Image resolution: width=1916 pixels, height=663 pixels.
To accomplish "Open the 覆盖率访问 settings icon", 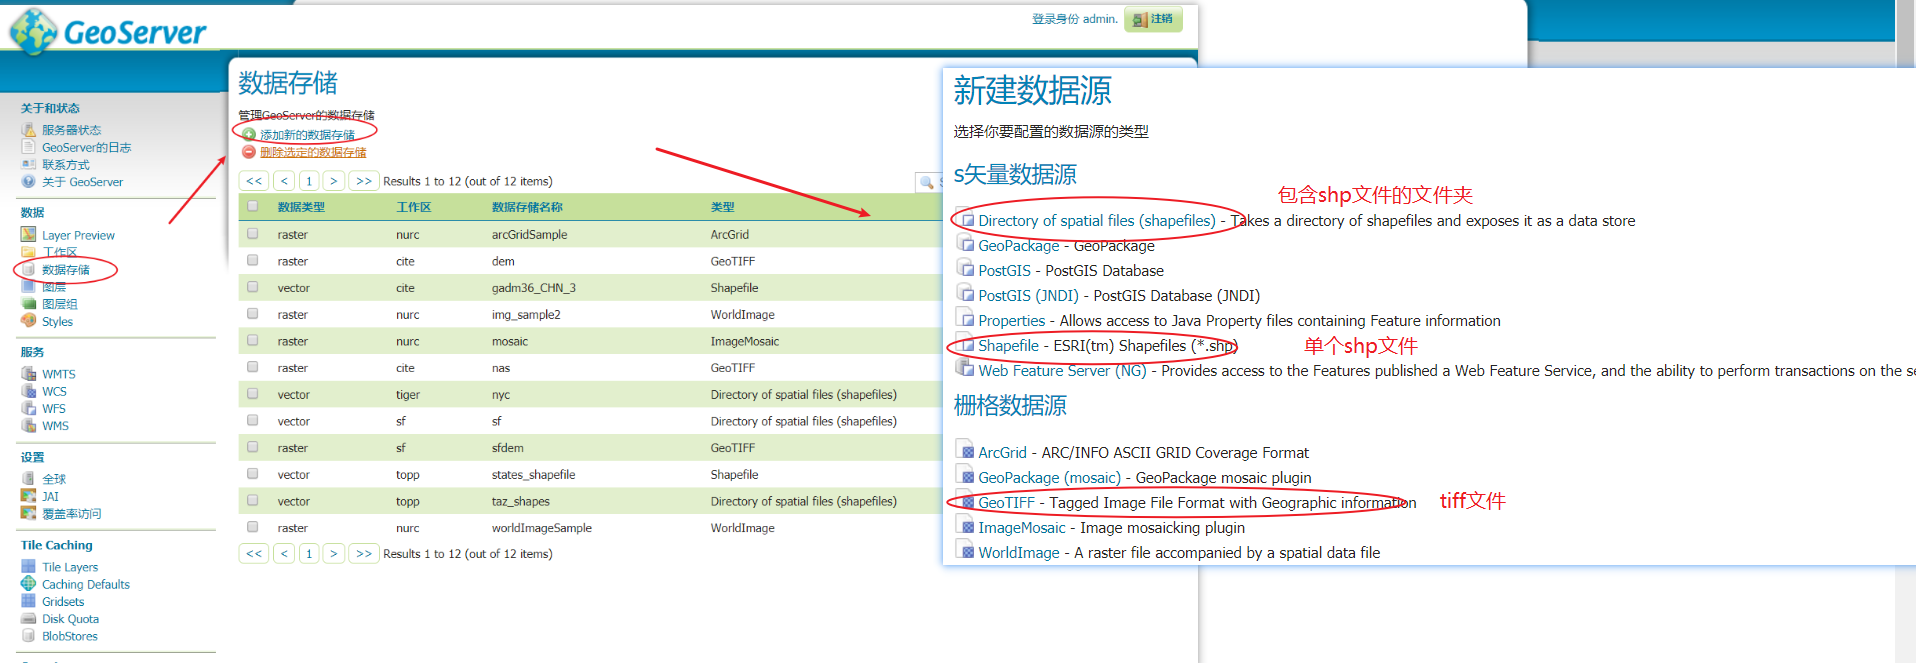I will pos(28,513).
